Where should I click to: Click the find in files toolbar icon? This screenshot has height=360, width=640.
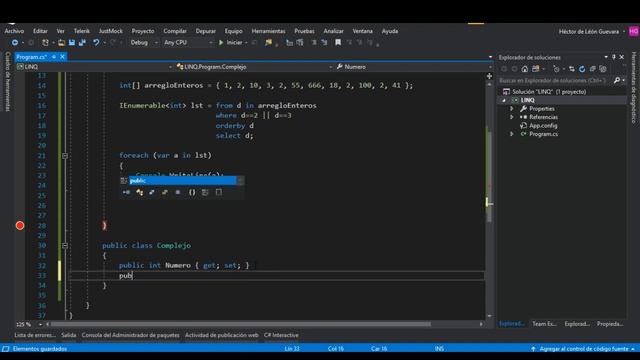(x=268, y=42)
